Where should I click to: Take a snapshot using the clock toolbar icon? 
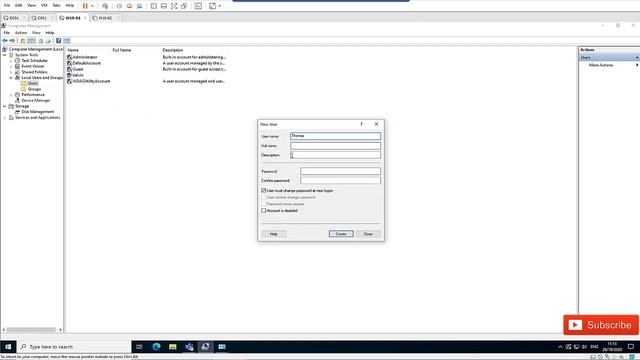pos(119,6)
